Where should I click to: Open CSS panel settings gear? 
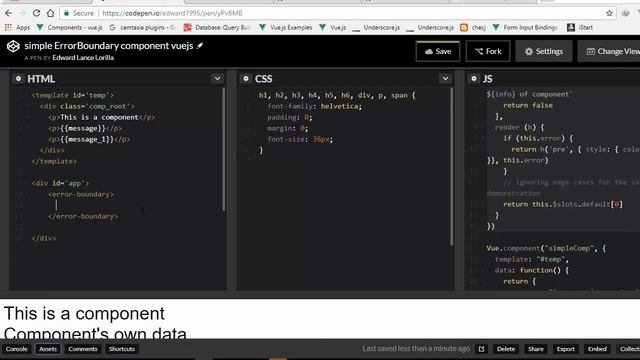pyautogui.click(x=246, y=78)
